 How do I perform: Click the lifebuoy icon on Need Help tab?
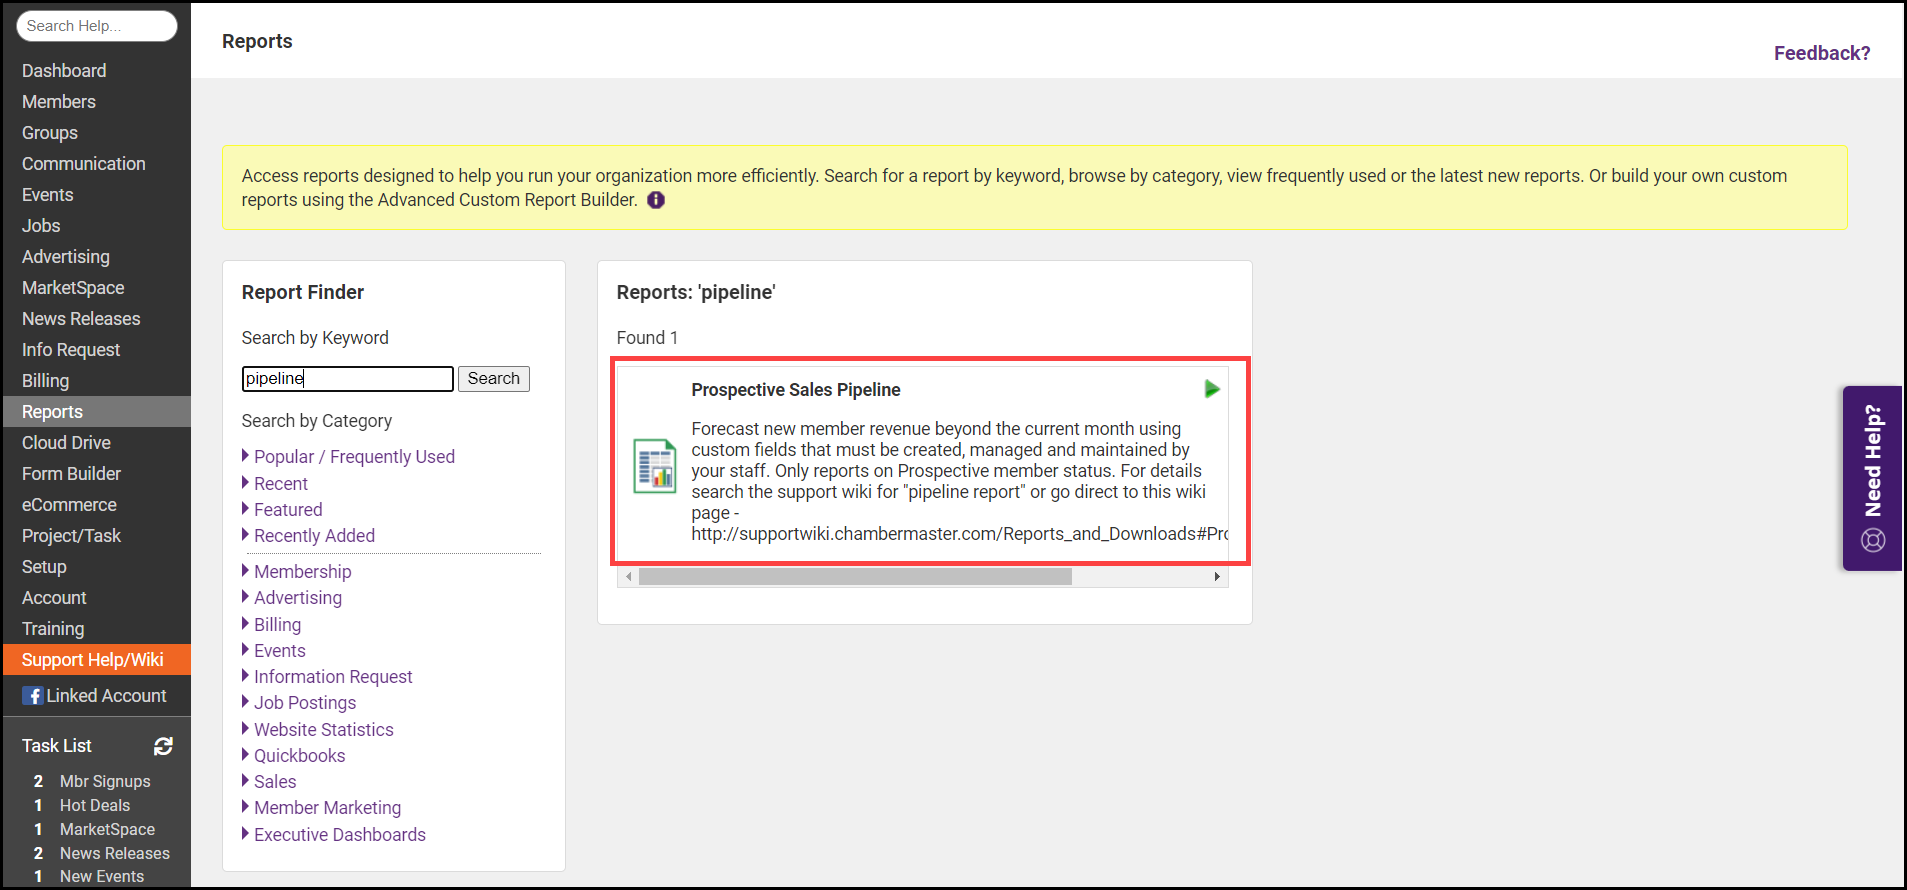tap(1872, 541)
